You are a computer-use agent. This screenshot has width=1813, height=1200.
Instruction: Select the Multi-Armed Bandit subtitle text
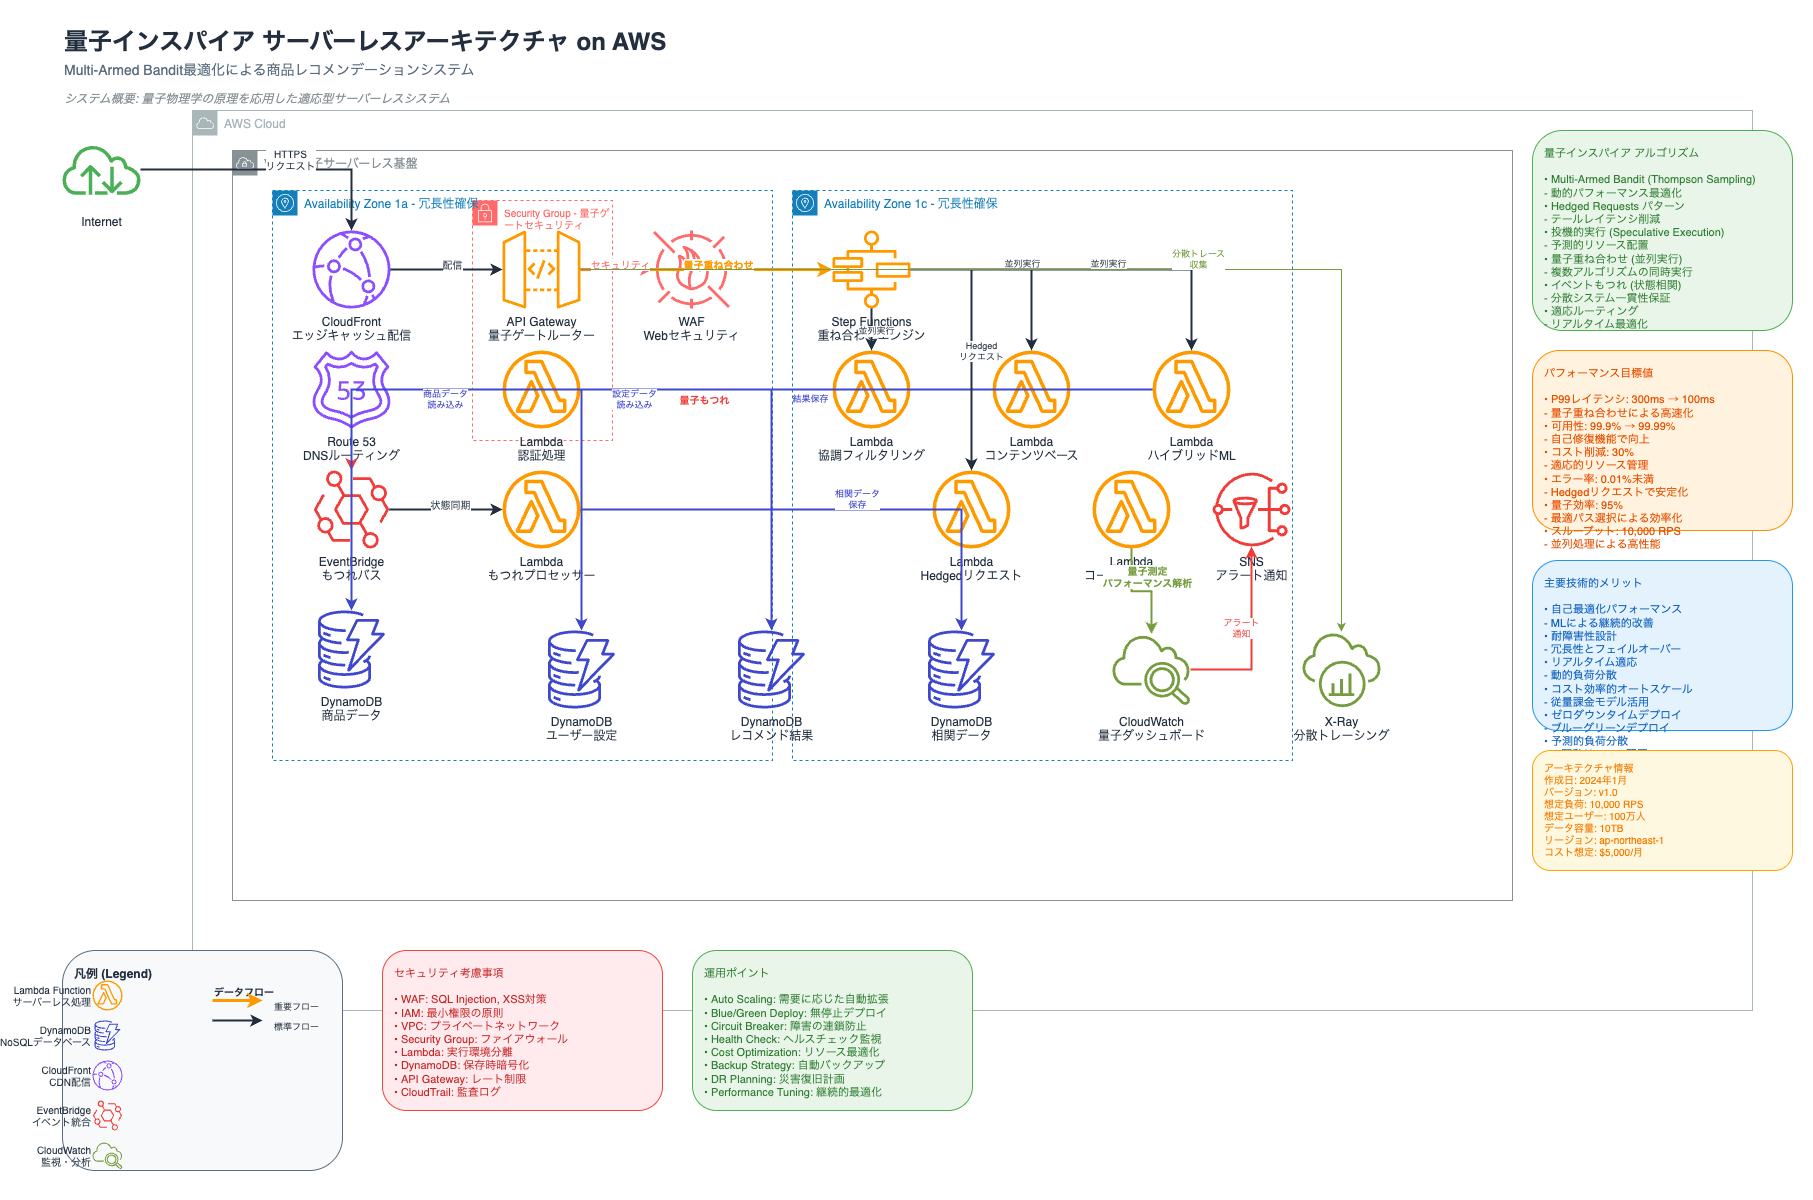269,70
